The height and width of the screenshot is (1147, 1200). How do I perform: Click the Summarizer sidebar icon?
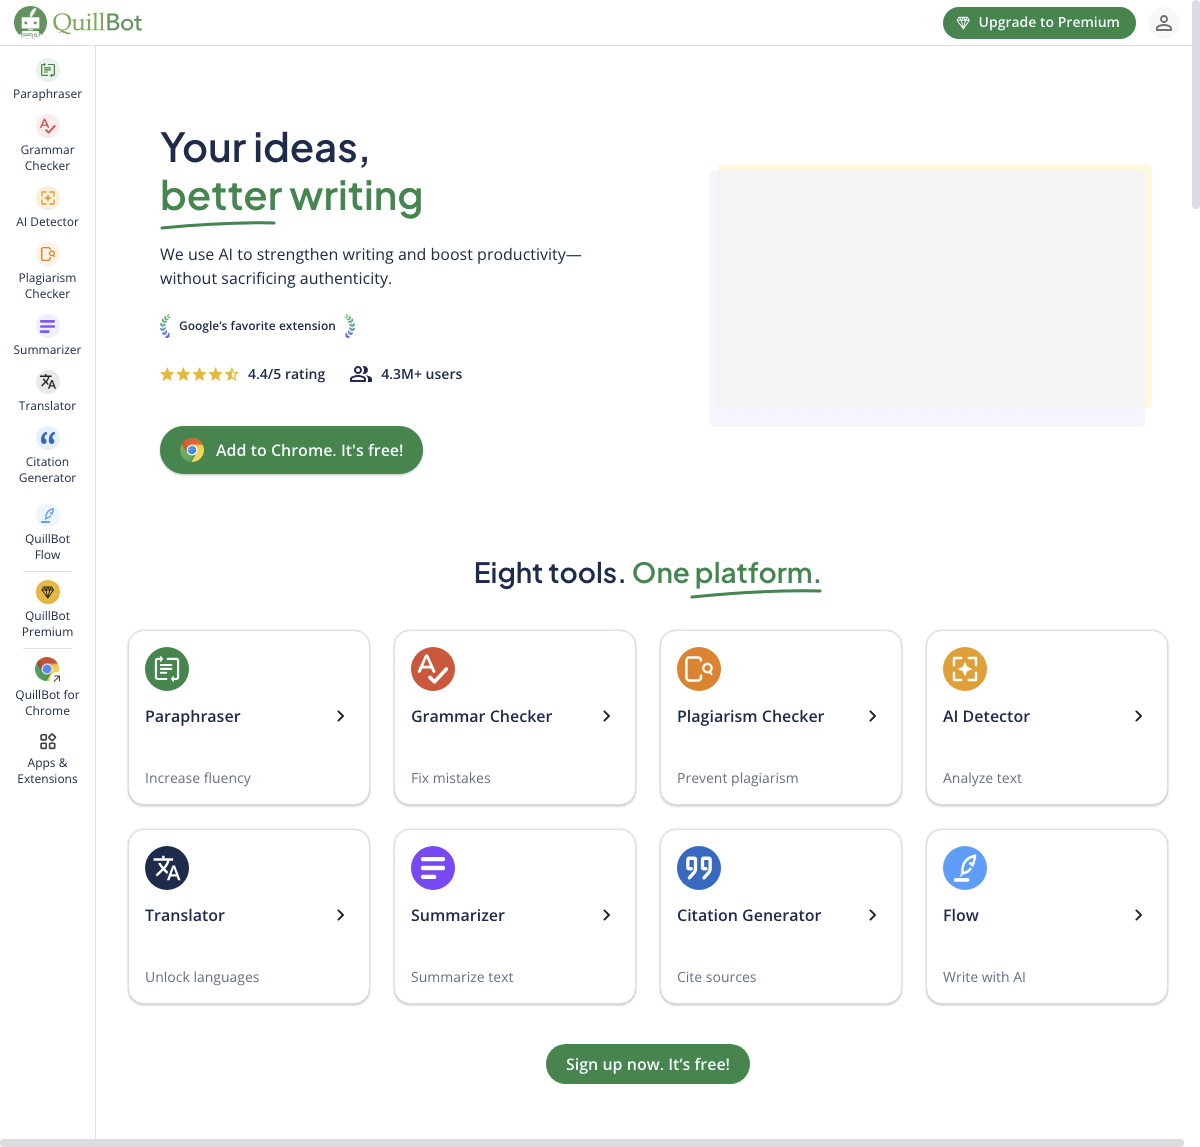click(x=47, y=327)
